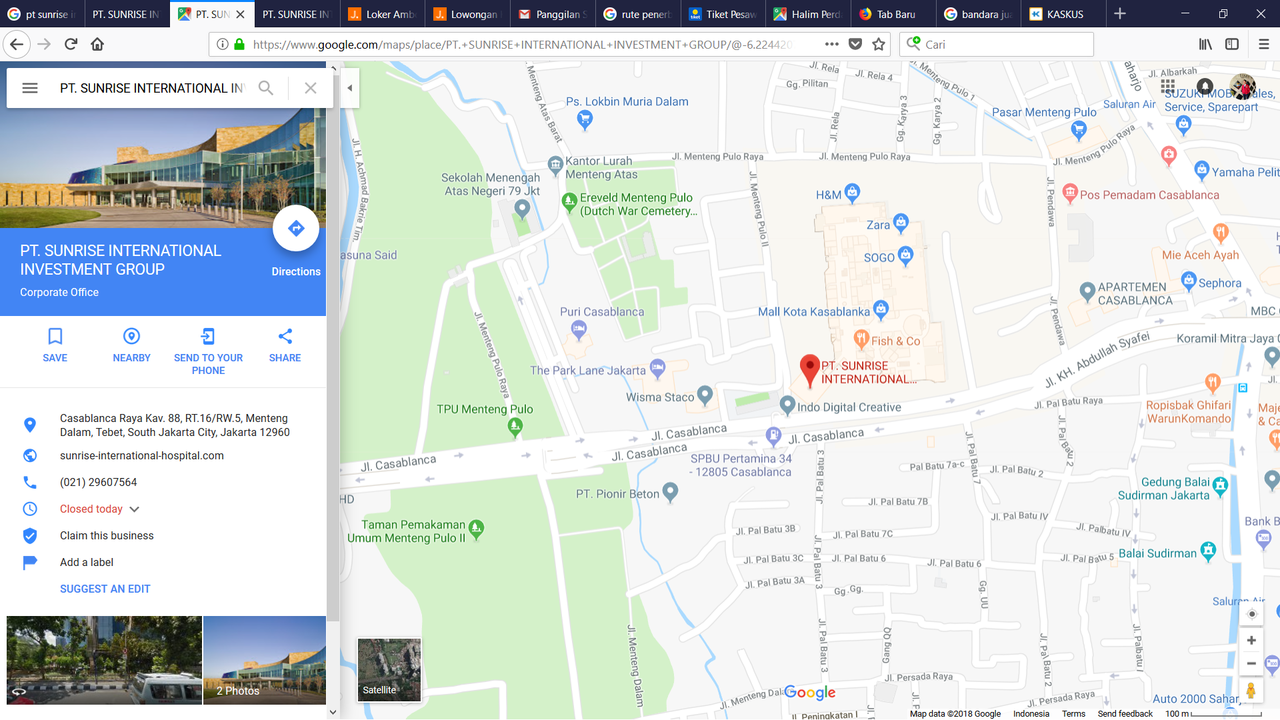Click SUGGEST AN EDIT link
The width and height of the screenshot is (1280, 720).
(105, 589)
